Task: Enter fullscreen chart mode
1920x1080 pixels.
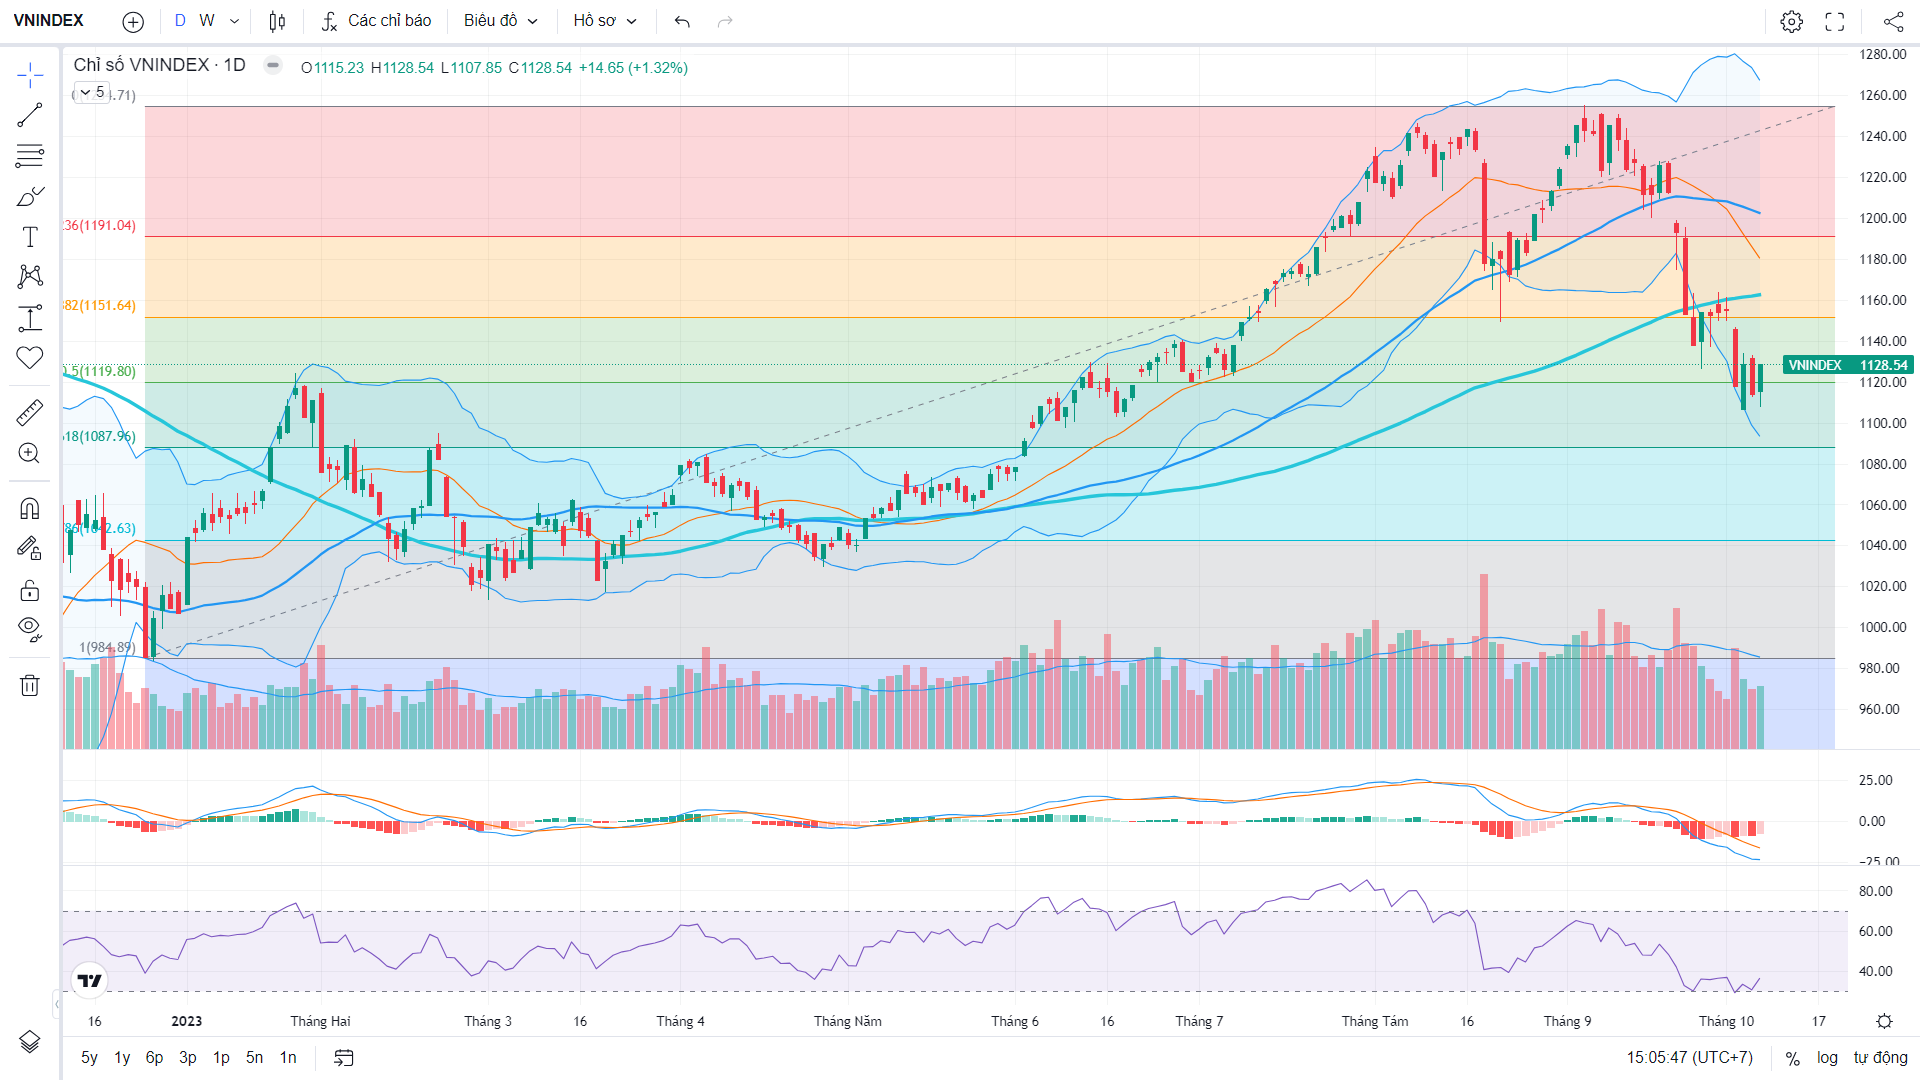Action: pyautogui.click(x=1835, y=21)
